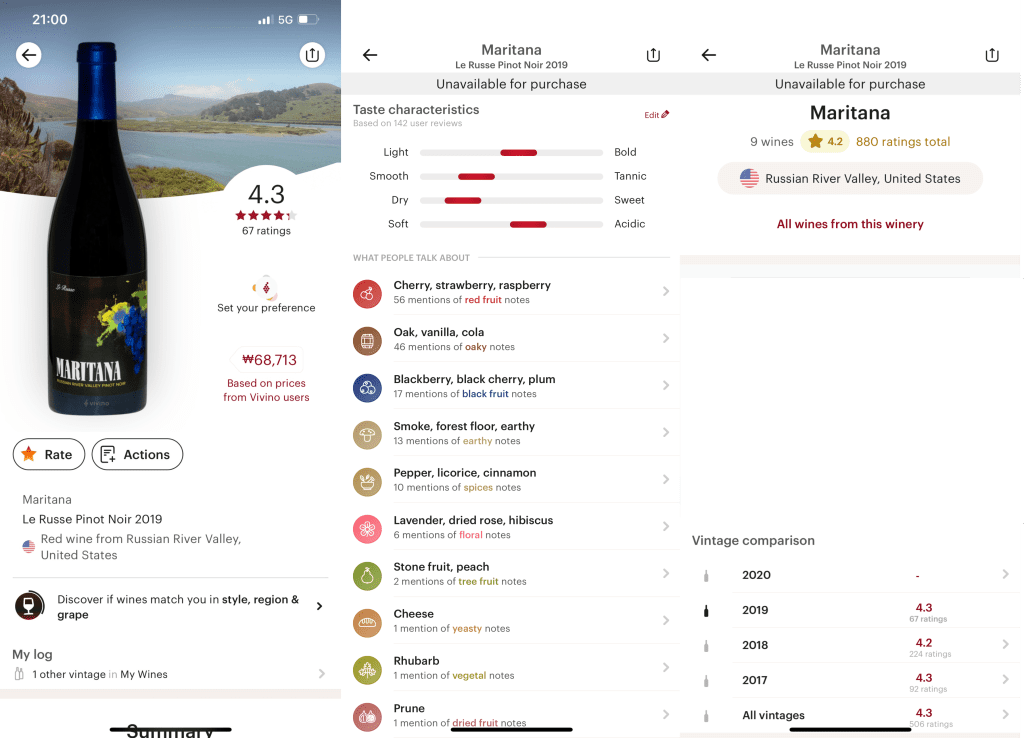Open 1 other vintage in My Wines

(x=170, y=674)
